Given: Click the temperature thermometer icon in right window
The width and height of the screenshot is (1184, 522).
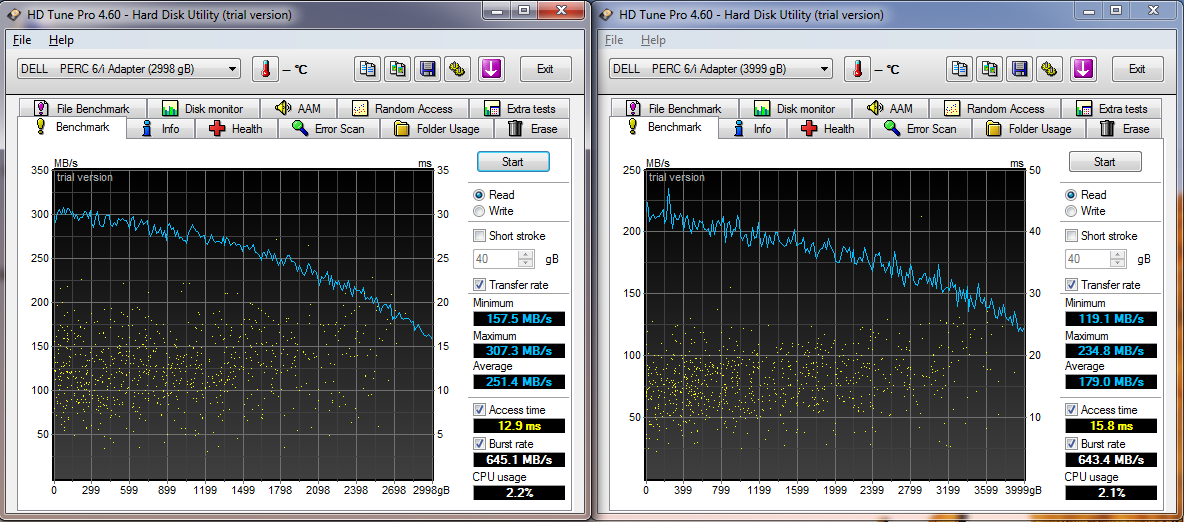Looking at the screenshot, I should click(857, 69).
